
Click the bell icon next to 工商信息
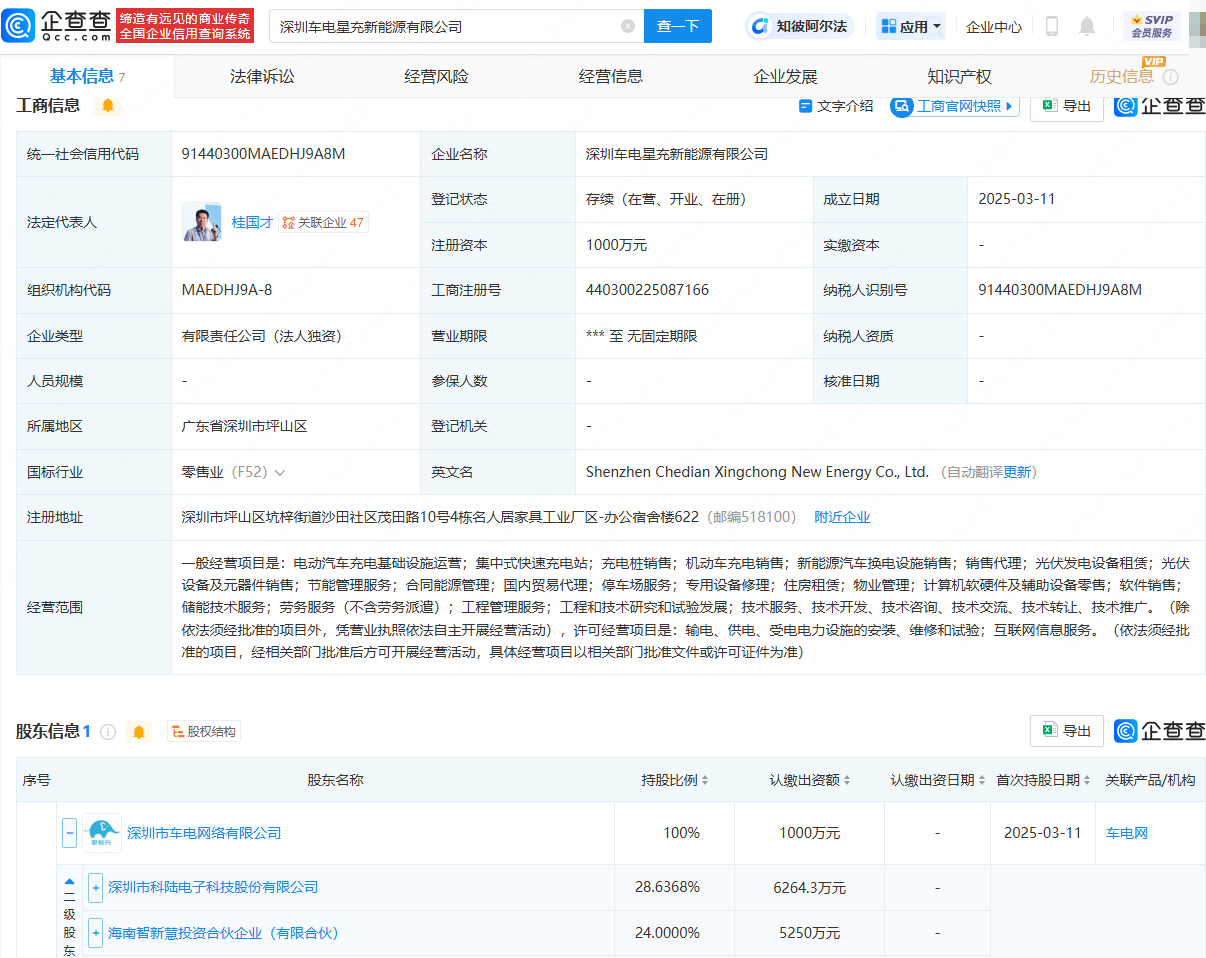coord(108,105)
